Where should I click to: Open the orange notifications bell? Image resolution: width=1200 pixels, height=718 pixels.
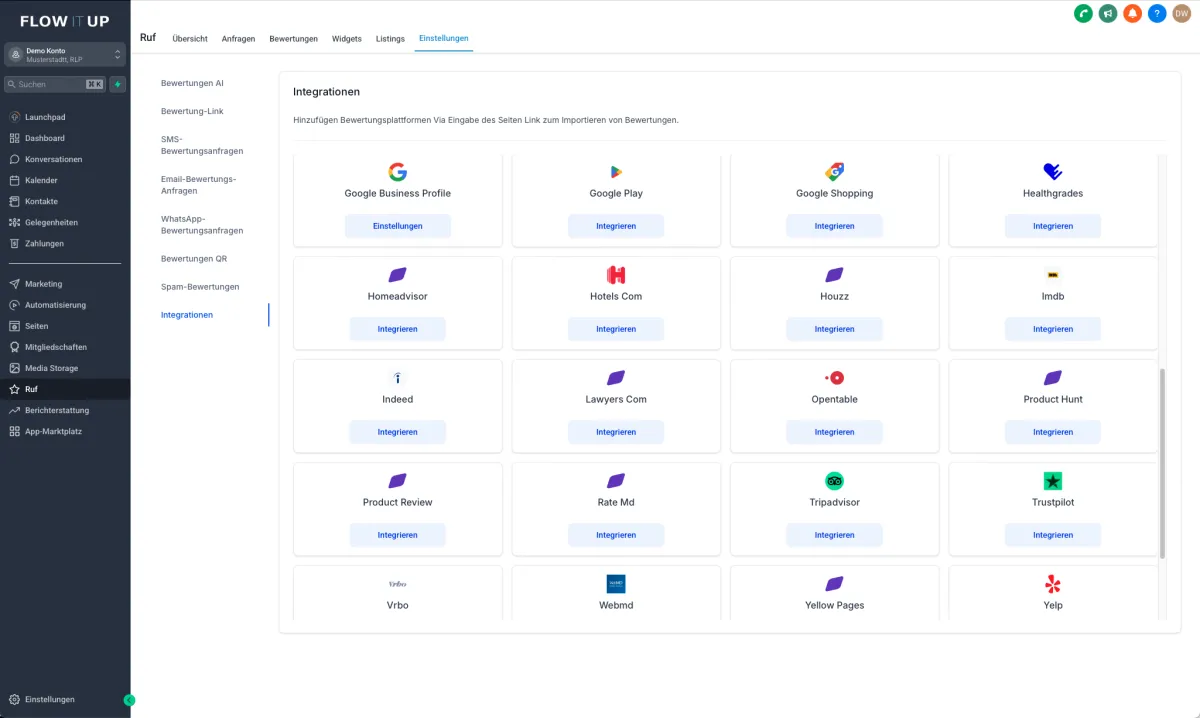coord(1133,13)
